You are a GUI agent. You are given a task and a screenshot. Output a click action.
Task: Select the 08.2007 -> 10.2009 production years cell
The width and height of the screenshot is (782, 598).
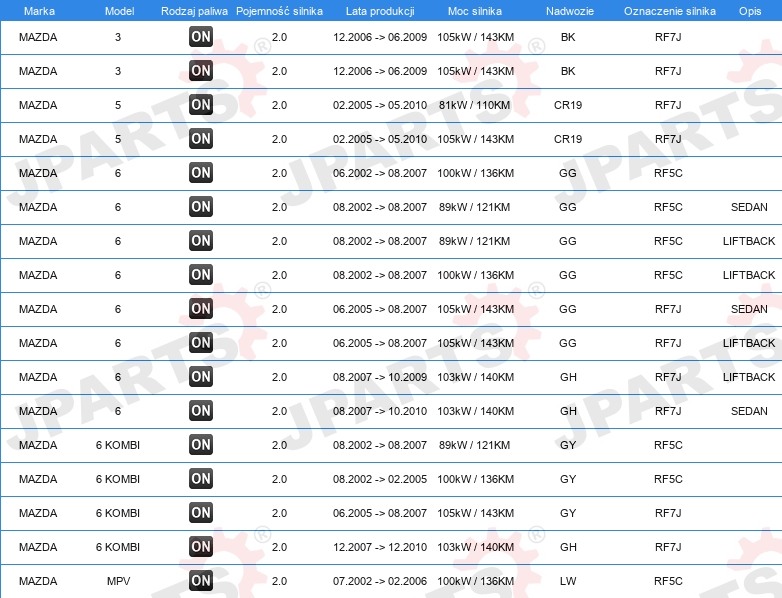tap(380, 377)
